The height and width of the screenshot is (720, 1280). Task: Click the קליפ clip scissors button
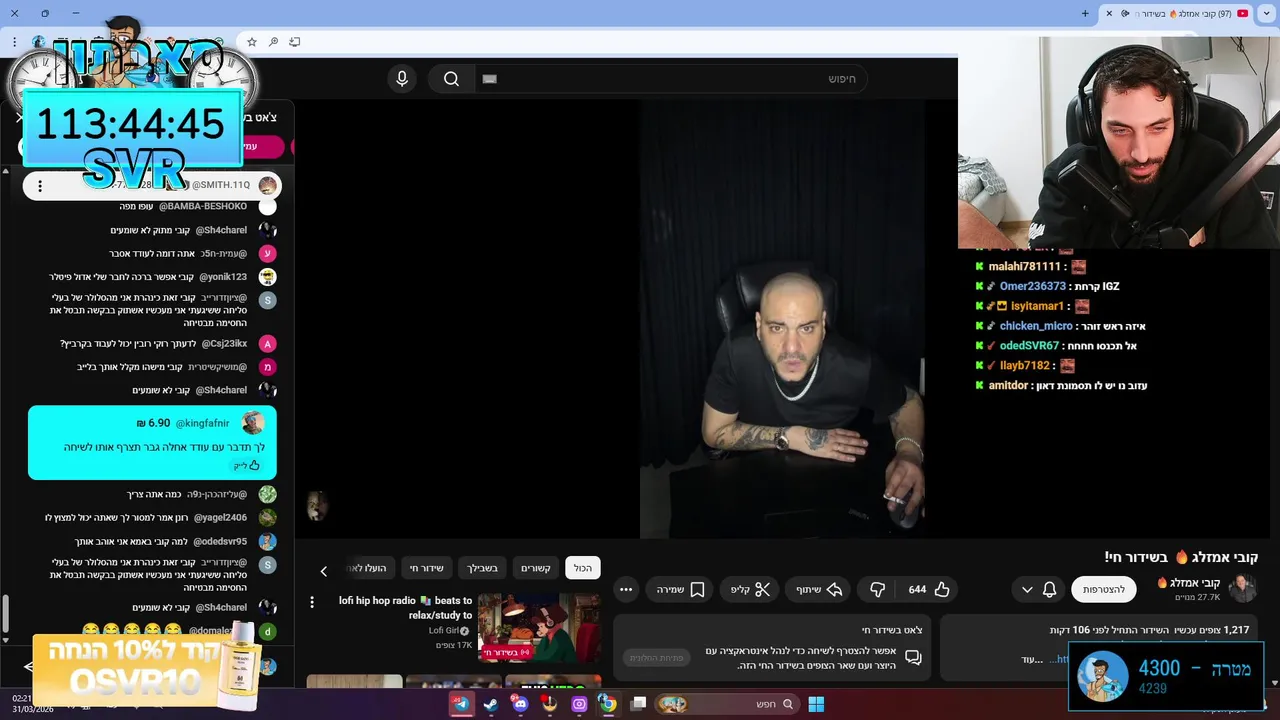751,590
